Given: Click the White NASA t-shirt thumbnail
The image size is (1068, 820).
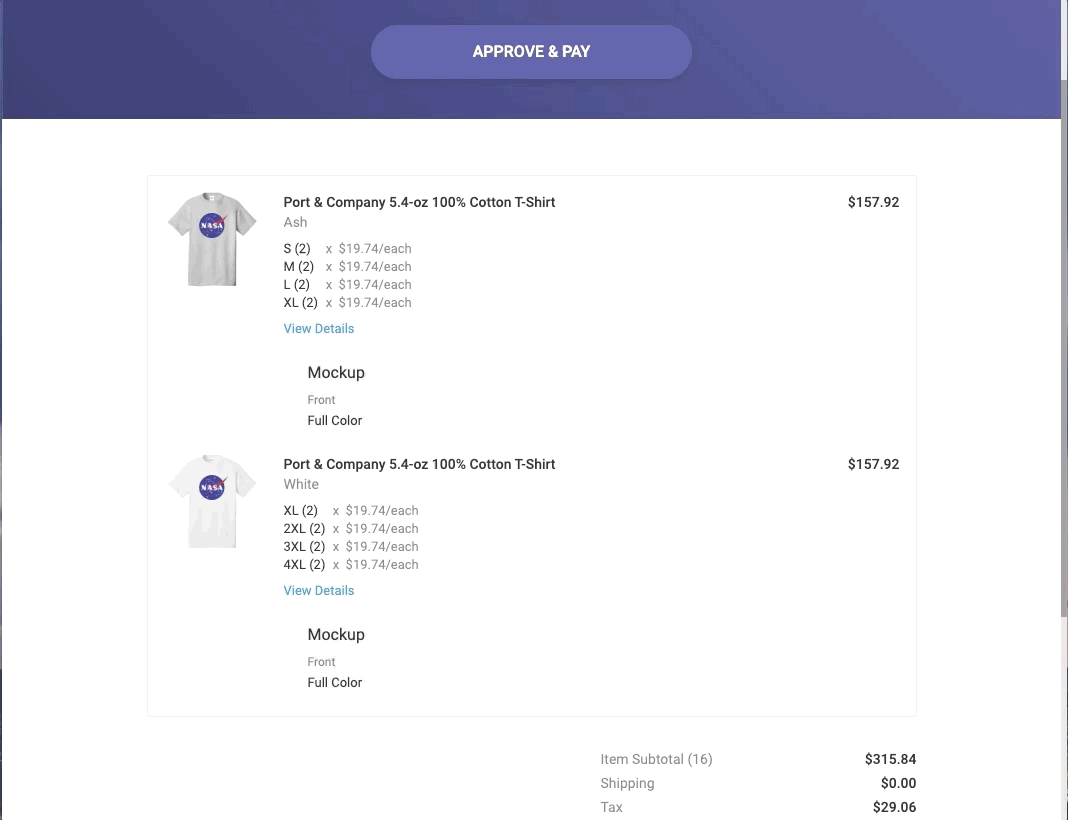Looking at the screenshot, I should pos(212,500).
